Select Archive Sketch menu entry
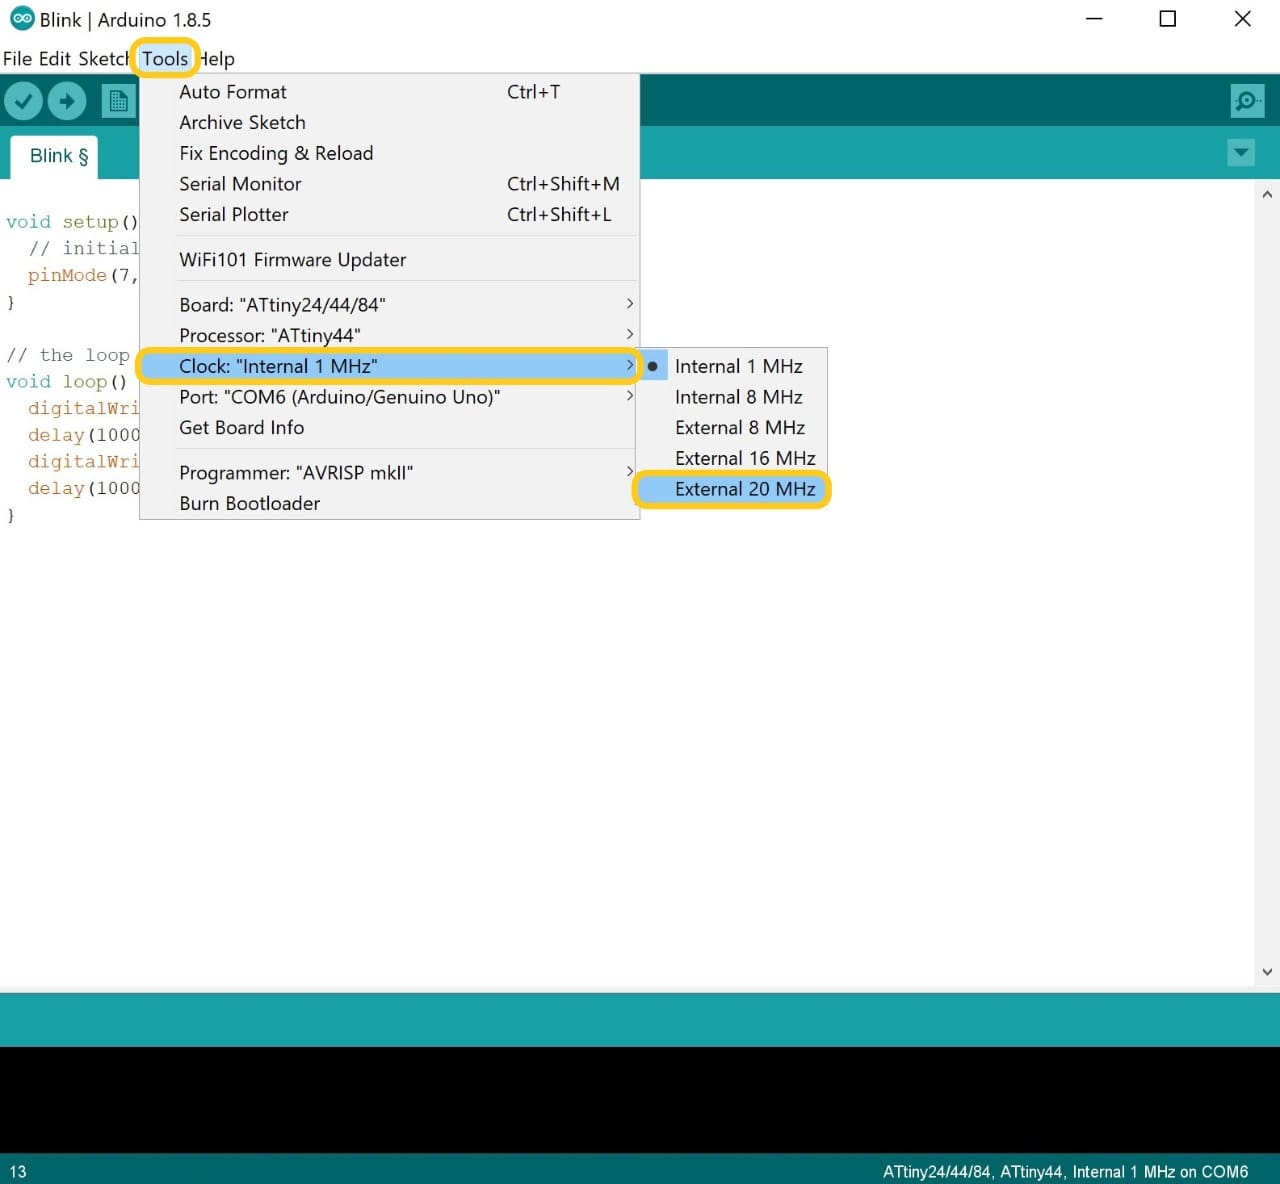Image resolution: width=1280 pixels, height=1184 pixels. pyautogui.click(x=388, y=123)
